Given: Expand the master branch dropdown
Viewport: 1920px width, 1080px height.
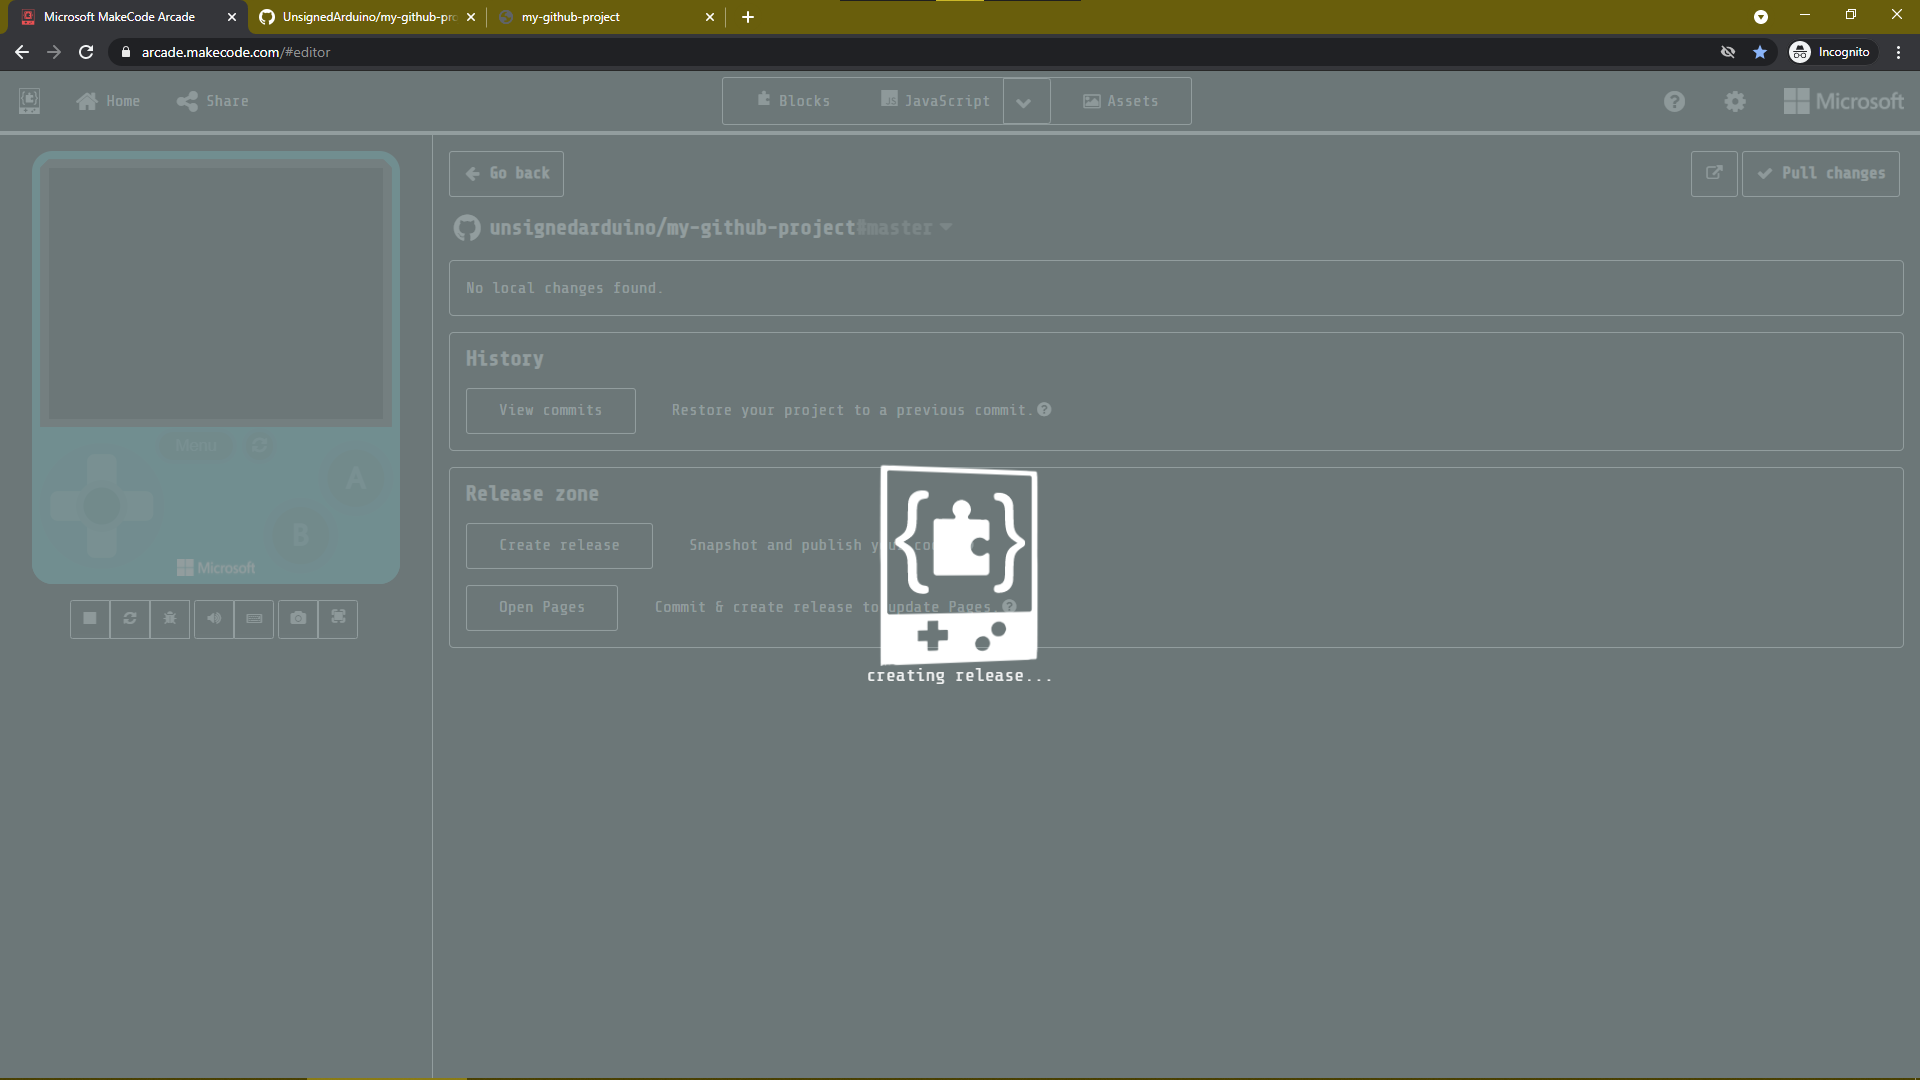Looking at the screenshot, I should tap(945, 228).
